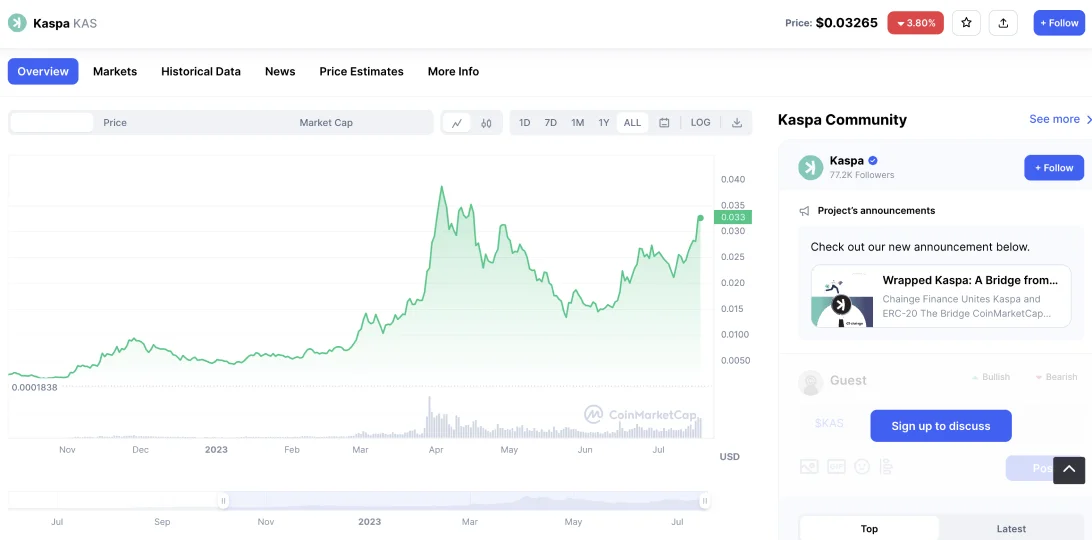Switch chart to candlestick view
Image resolution: width=1092 pixels, height=540 pixels.
click(487, 123)
